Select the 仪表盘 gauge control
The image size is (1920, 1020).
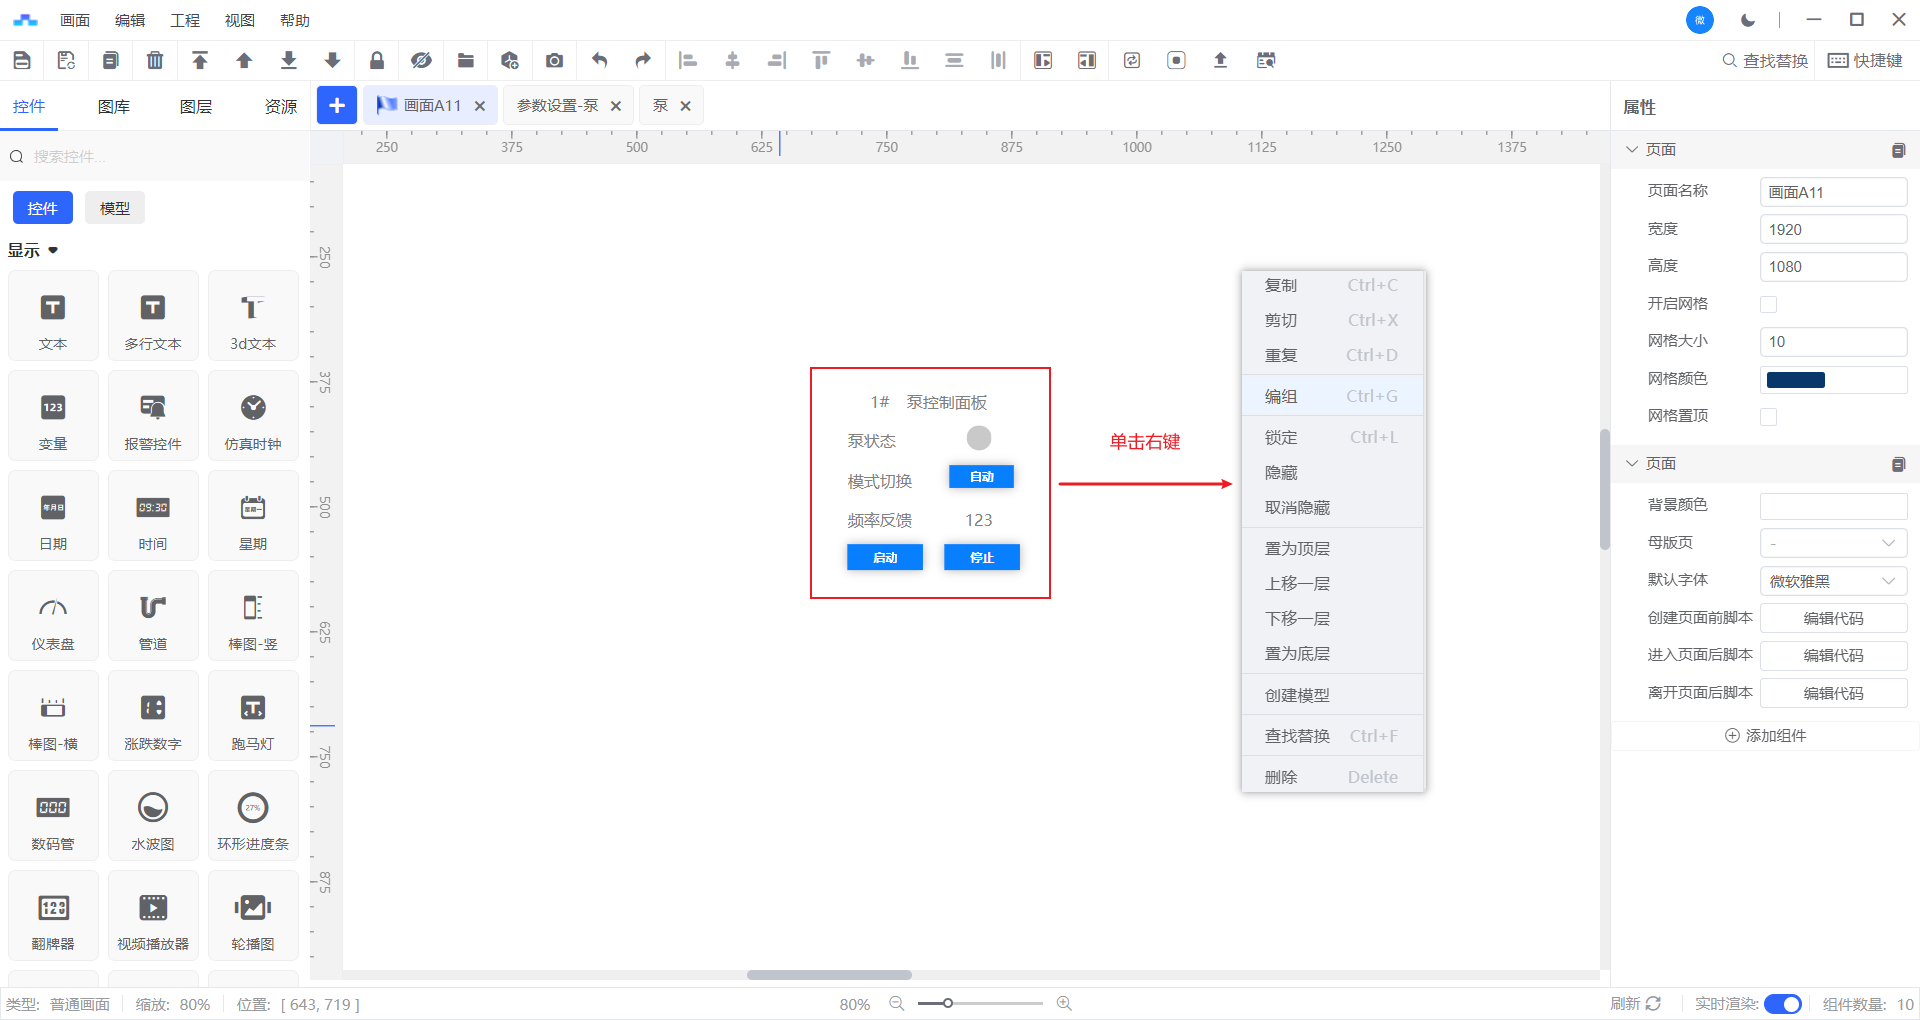[x=53, y=616]
